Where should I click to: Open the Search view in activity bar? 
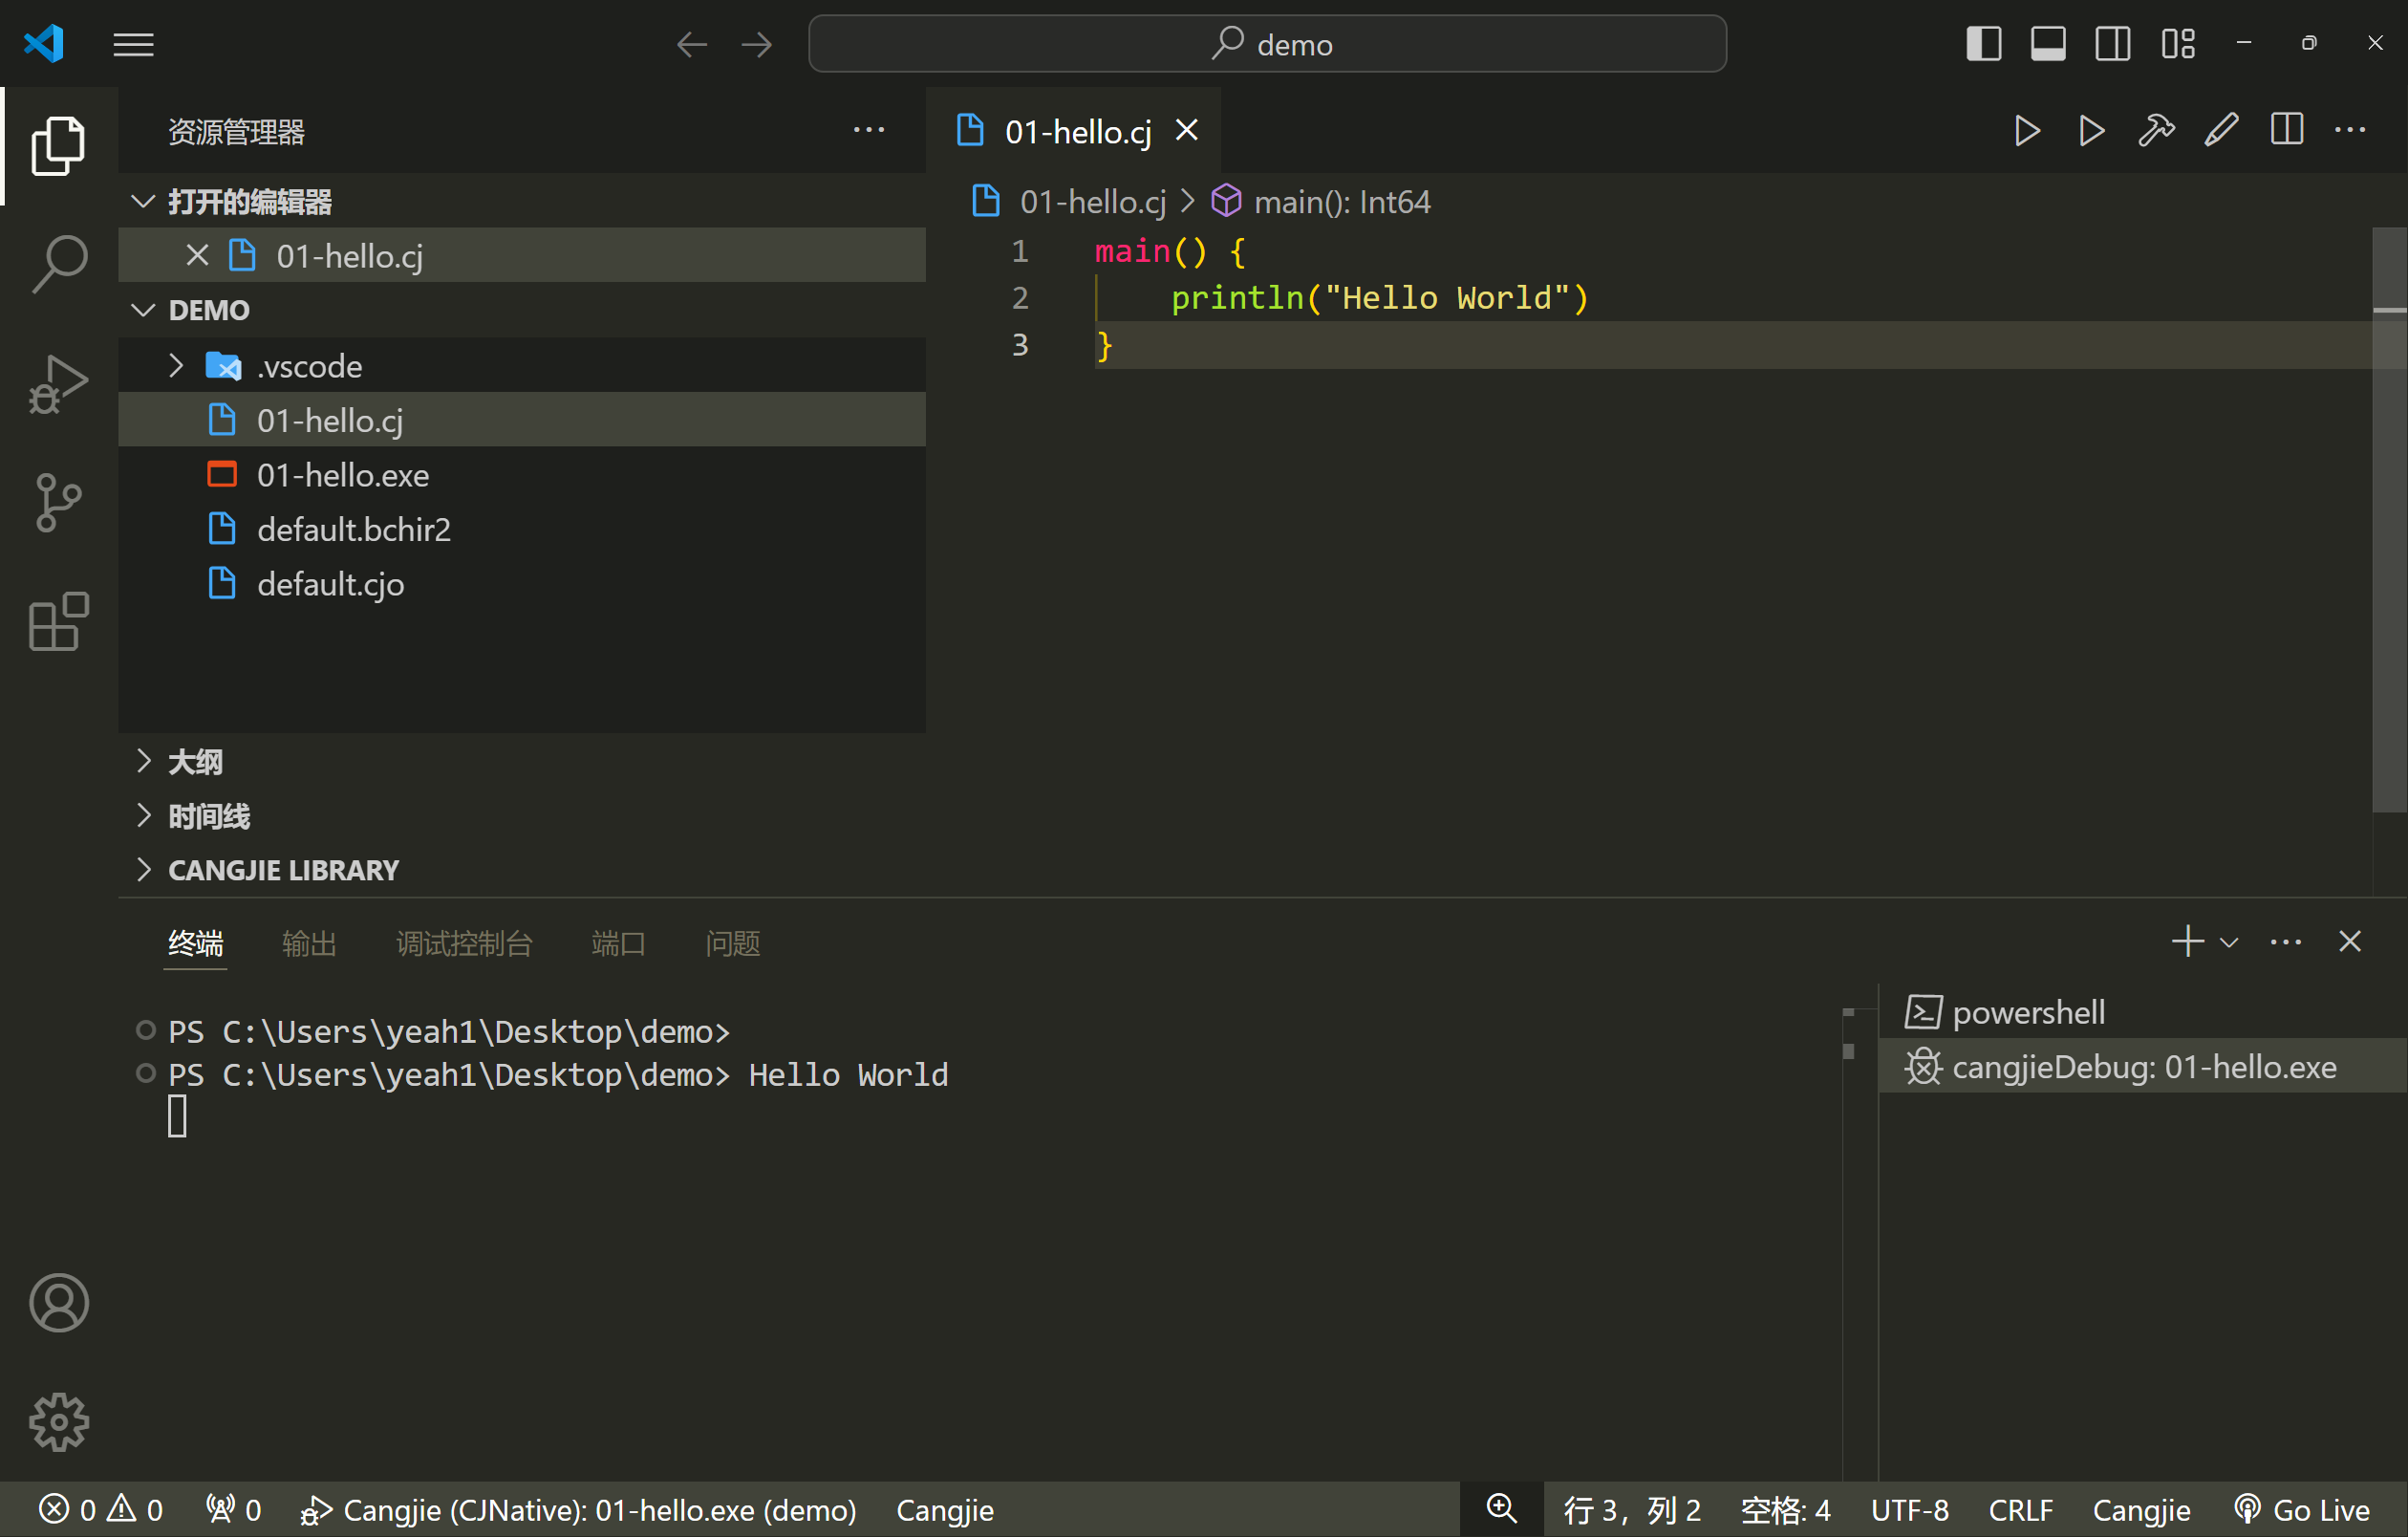click(x=59, y=264)
